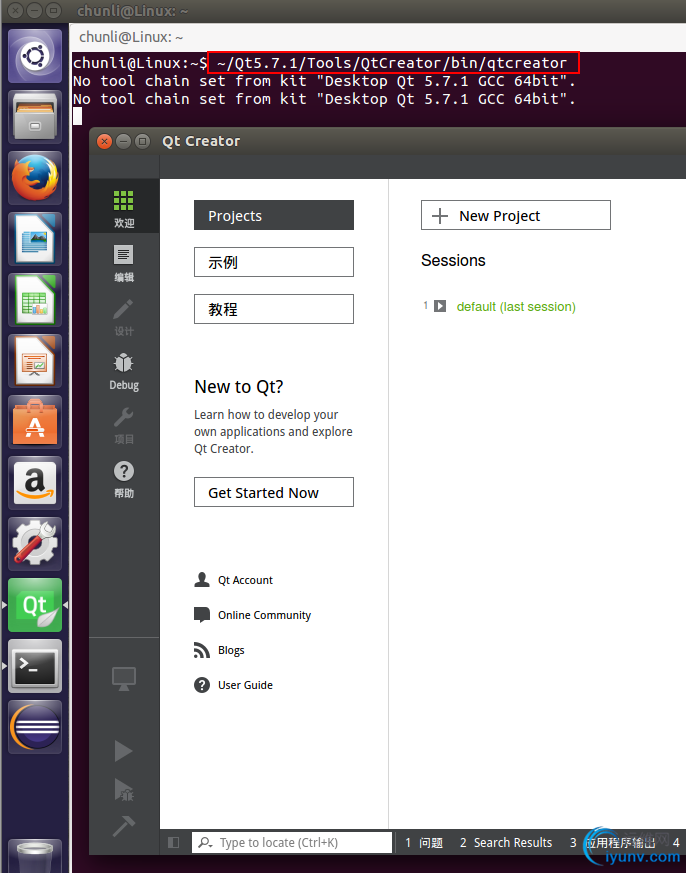686x873 pixels.
Task: Open the 问题 (Issues) output pane
Action: click(x=424, y=842)
